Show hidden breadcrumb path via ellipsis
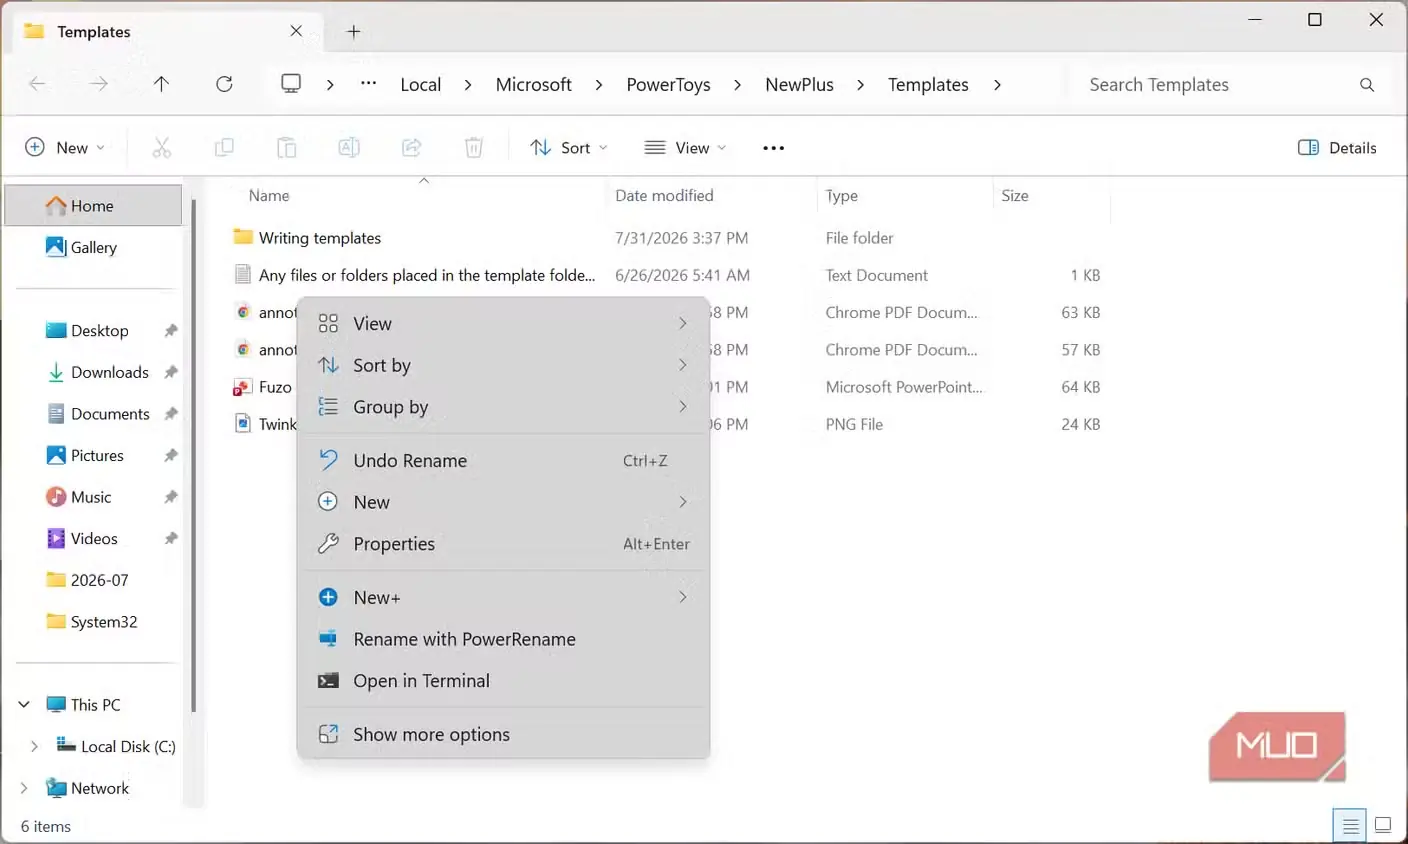The height and width of the screenshot is (844, 1408). pos(369,84)
